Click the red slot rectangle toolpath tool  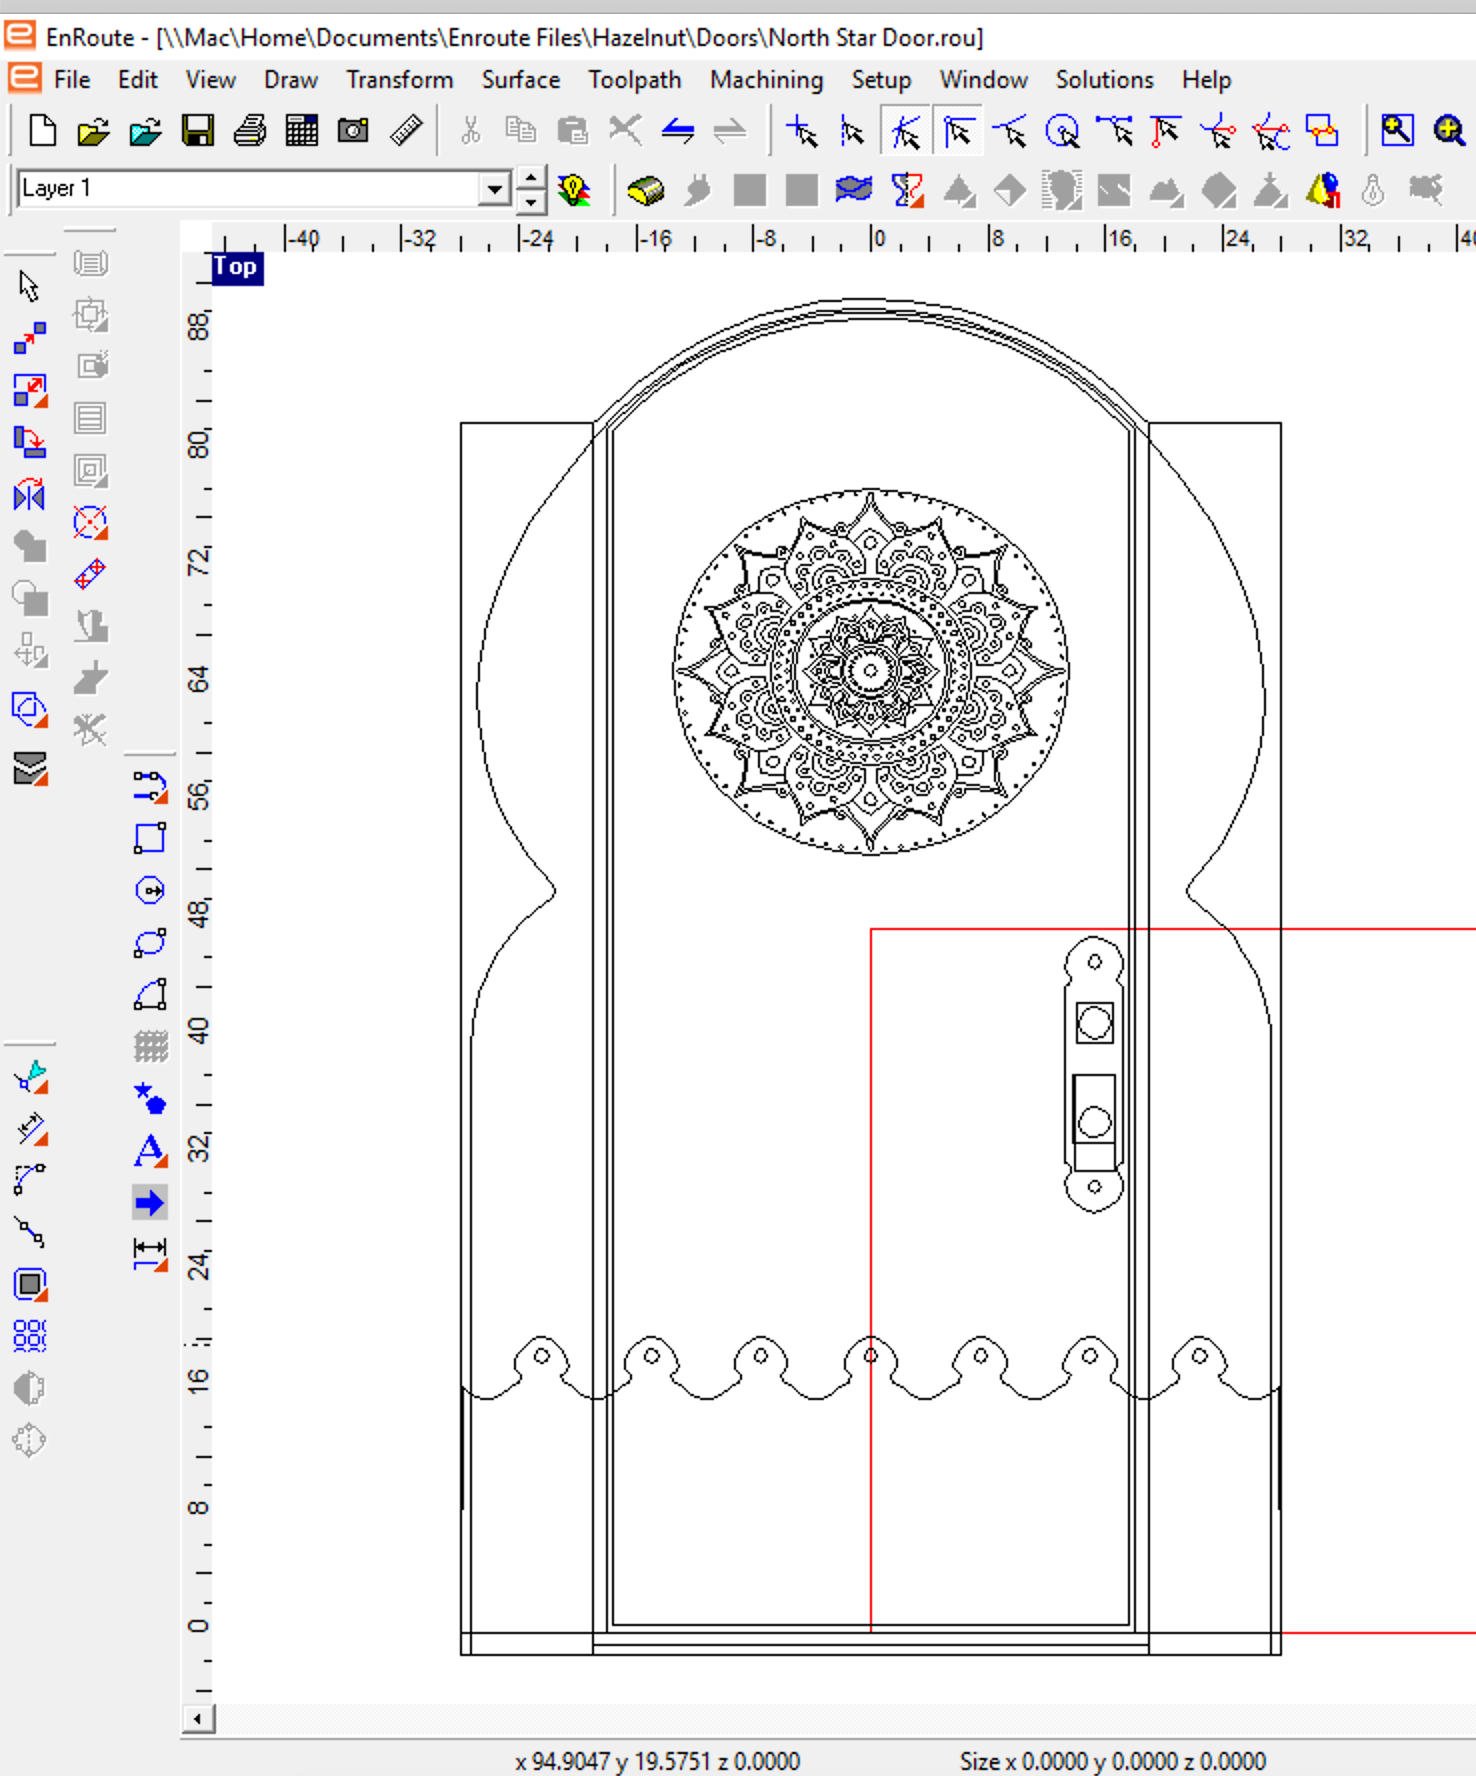click(90, 574)
